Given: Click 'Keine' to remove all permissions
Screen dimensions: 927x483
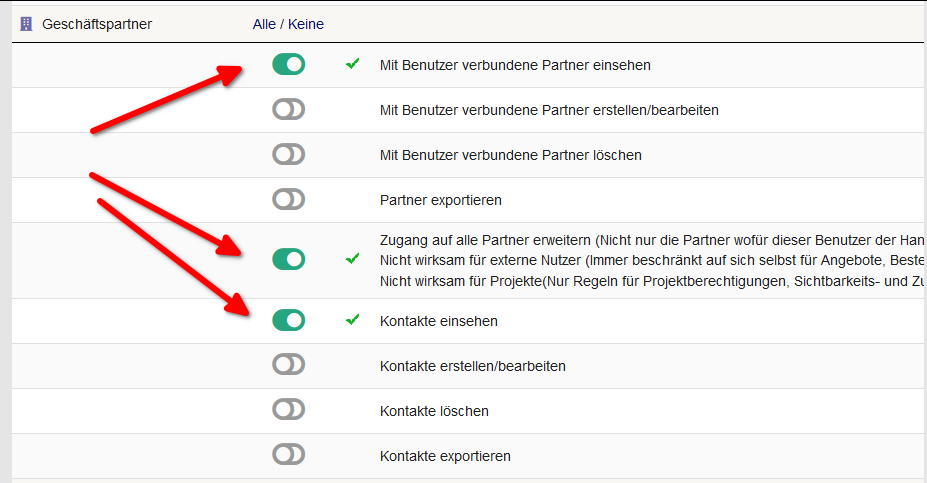Looking at the screenshot, I should 306,24.
